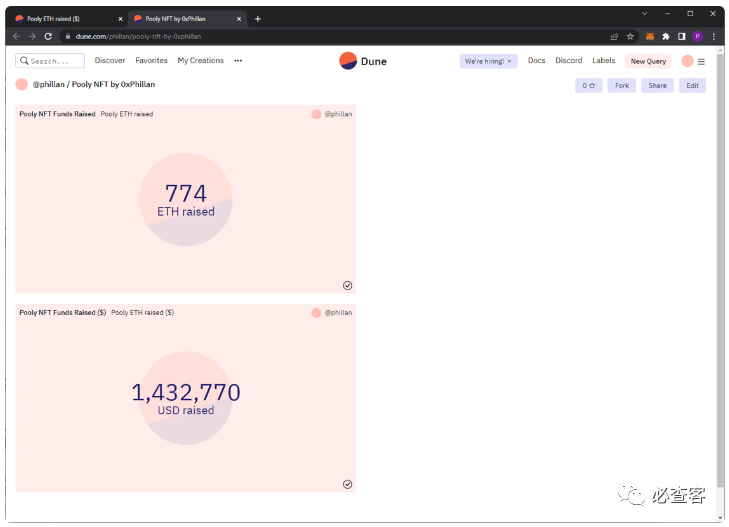The height and width of the screenshot is (527, 729).
Task: Open the MetaMask fox extension
Action: (x=650, y=36)
